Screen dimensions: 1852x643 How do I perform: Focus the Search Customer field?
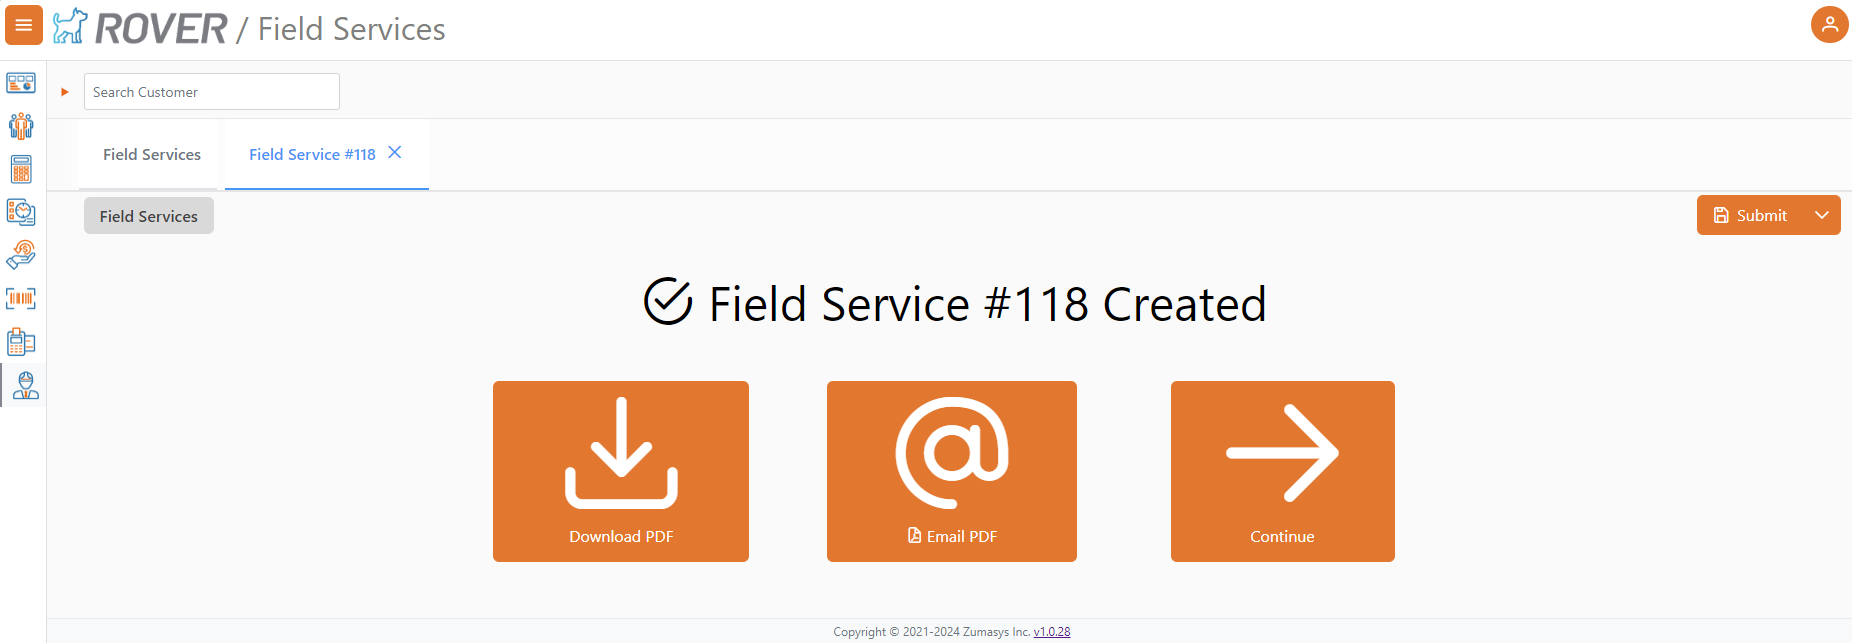[x=212, y=92]
